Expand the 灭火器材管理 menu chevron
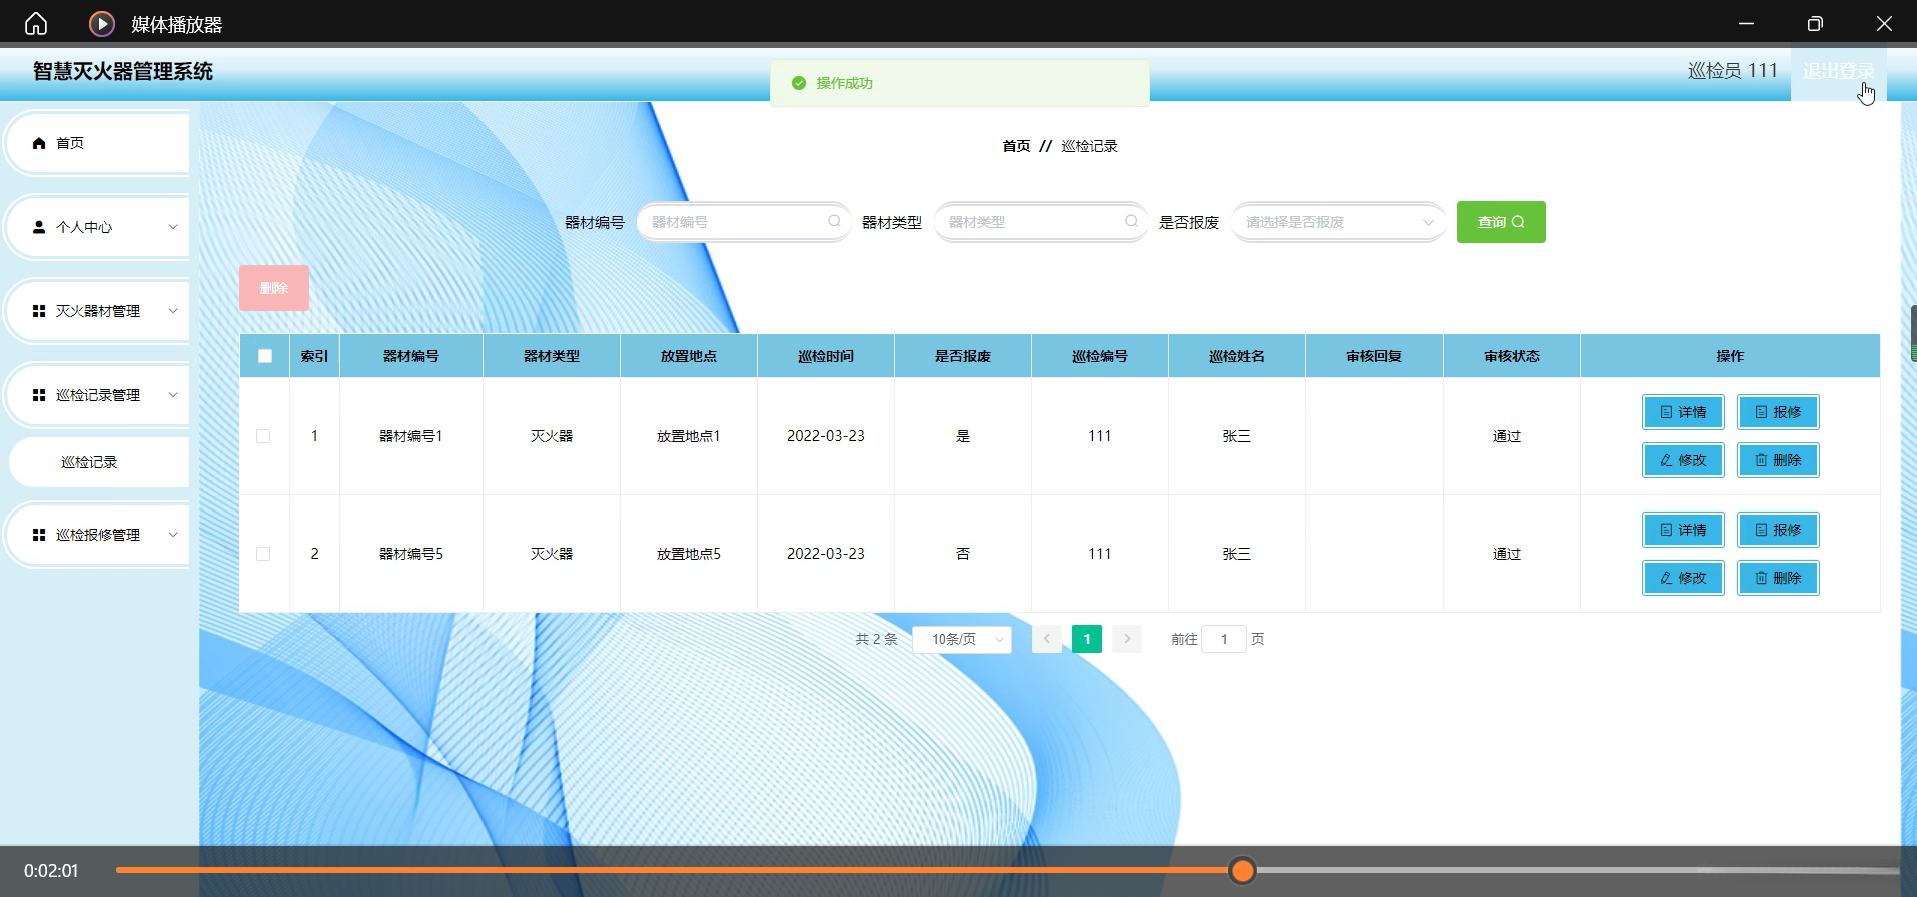Image resolution: width=1917 pixels, height=897 pixels. [173, 311]
